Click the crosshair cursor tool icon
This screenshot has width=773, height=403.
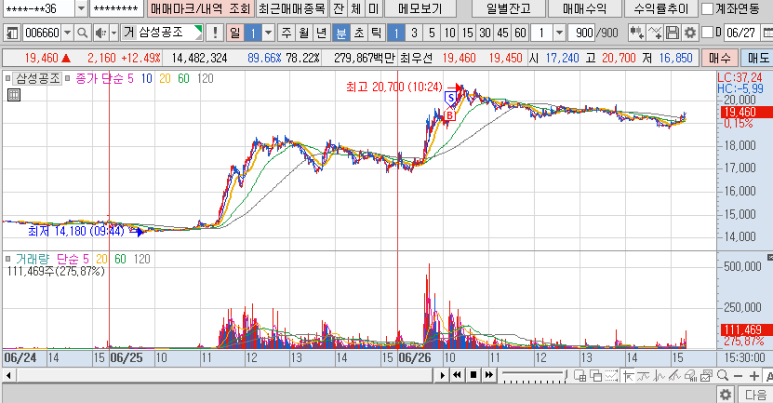coord(628,376)
